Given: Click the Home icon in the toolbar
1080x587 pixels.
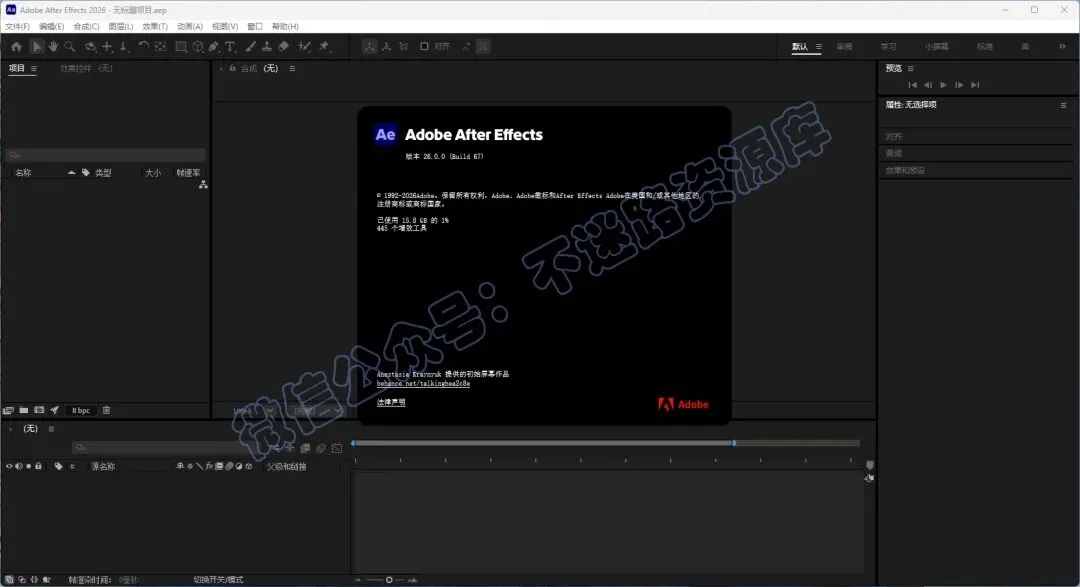Looking at the screenshot, I should (17, 46).
